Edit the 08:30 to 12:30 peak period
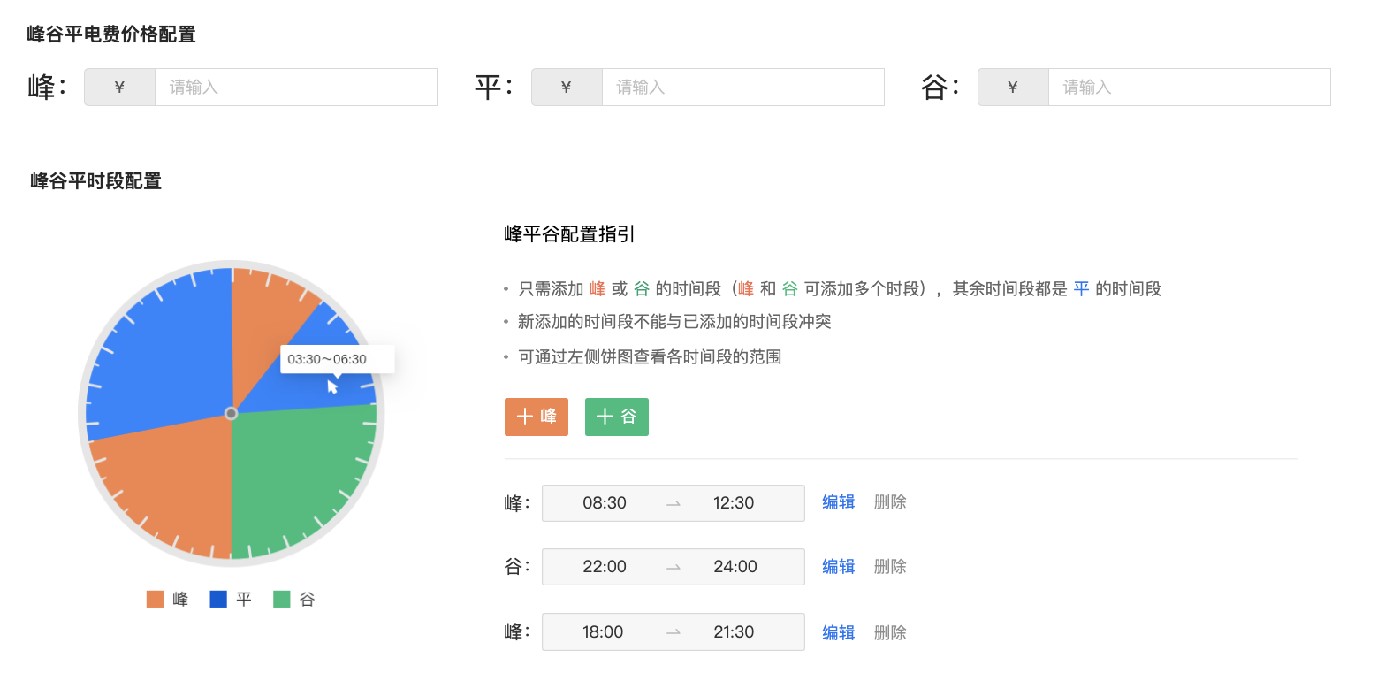This screenshot has width=1393, height=681. [838, 502]
